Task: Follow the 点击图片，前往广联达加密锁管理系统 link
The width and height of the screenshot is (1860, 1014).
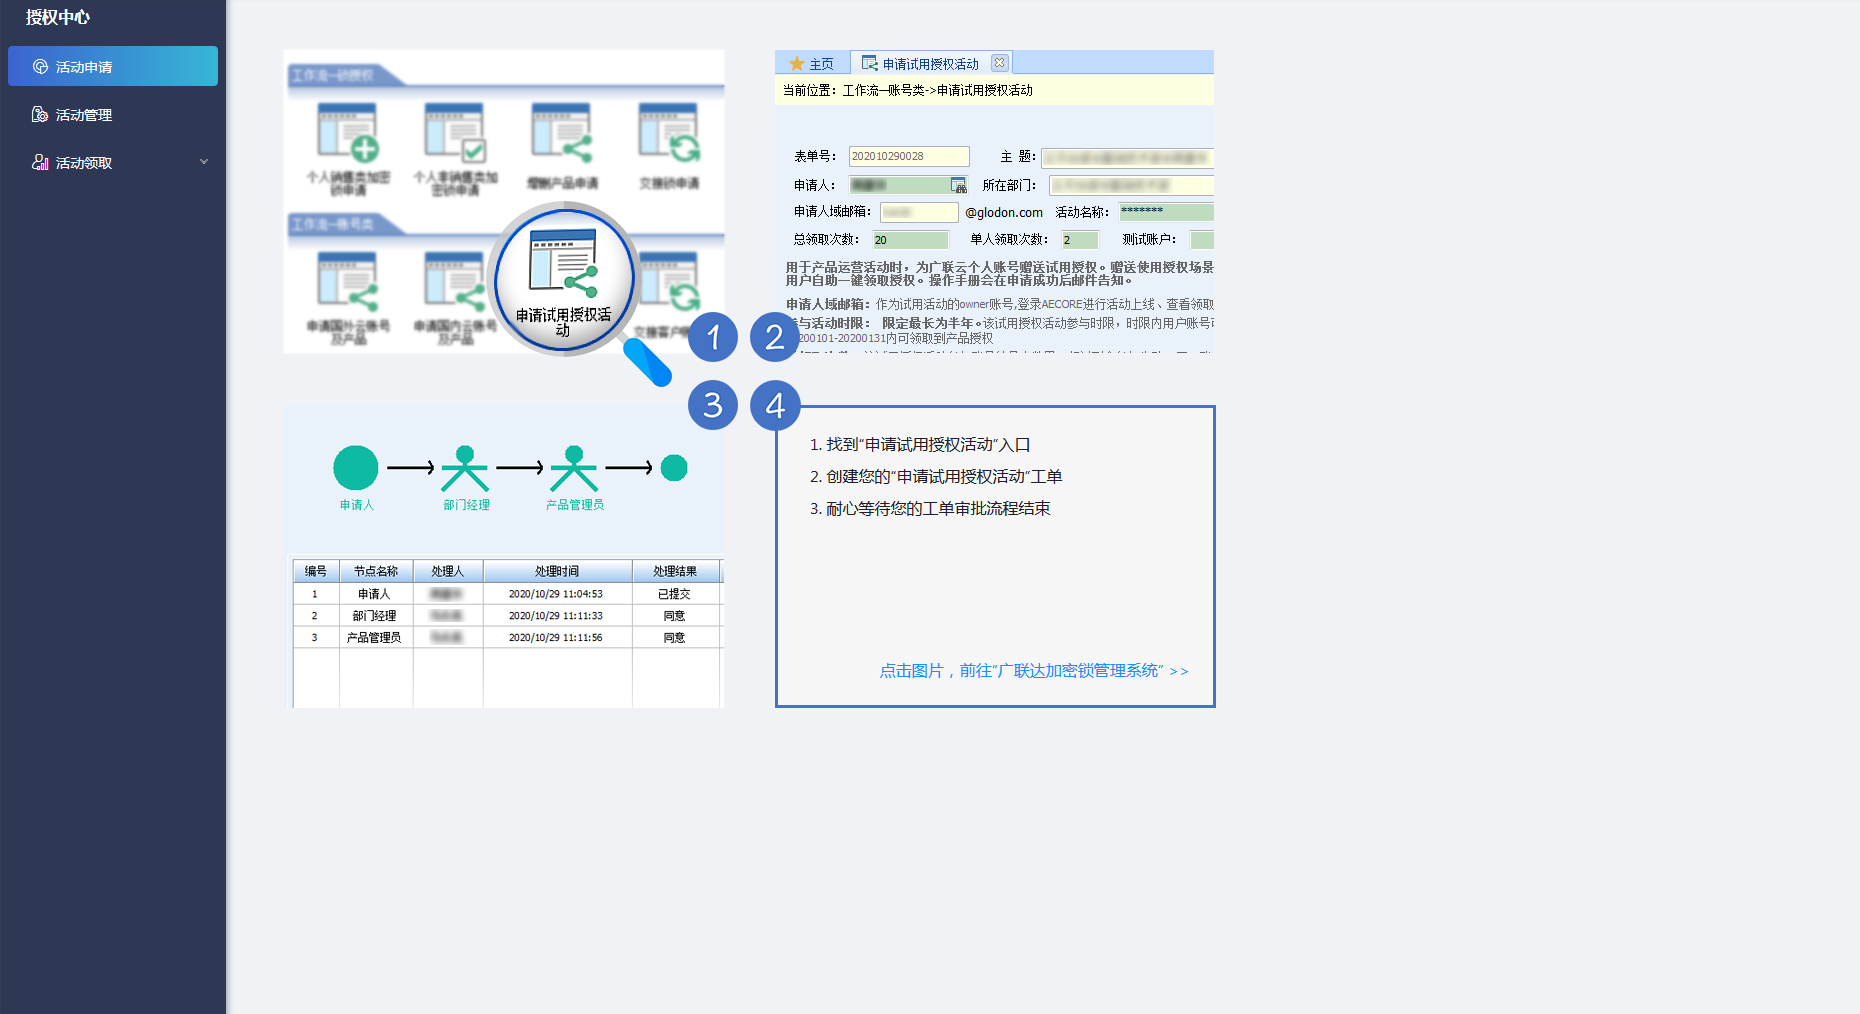Action: coord(1033,671)
